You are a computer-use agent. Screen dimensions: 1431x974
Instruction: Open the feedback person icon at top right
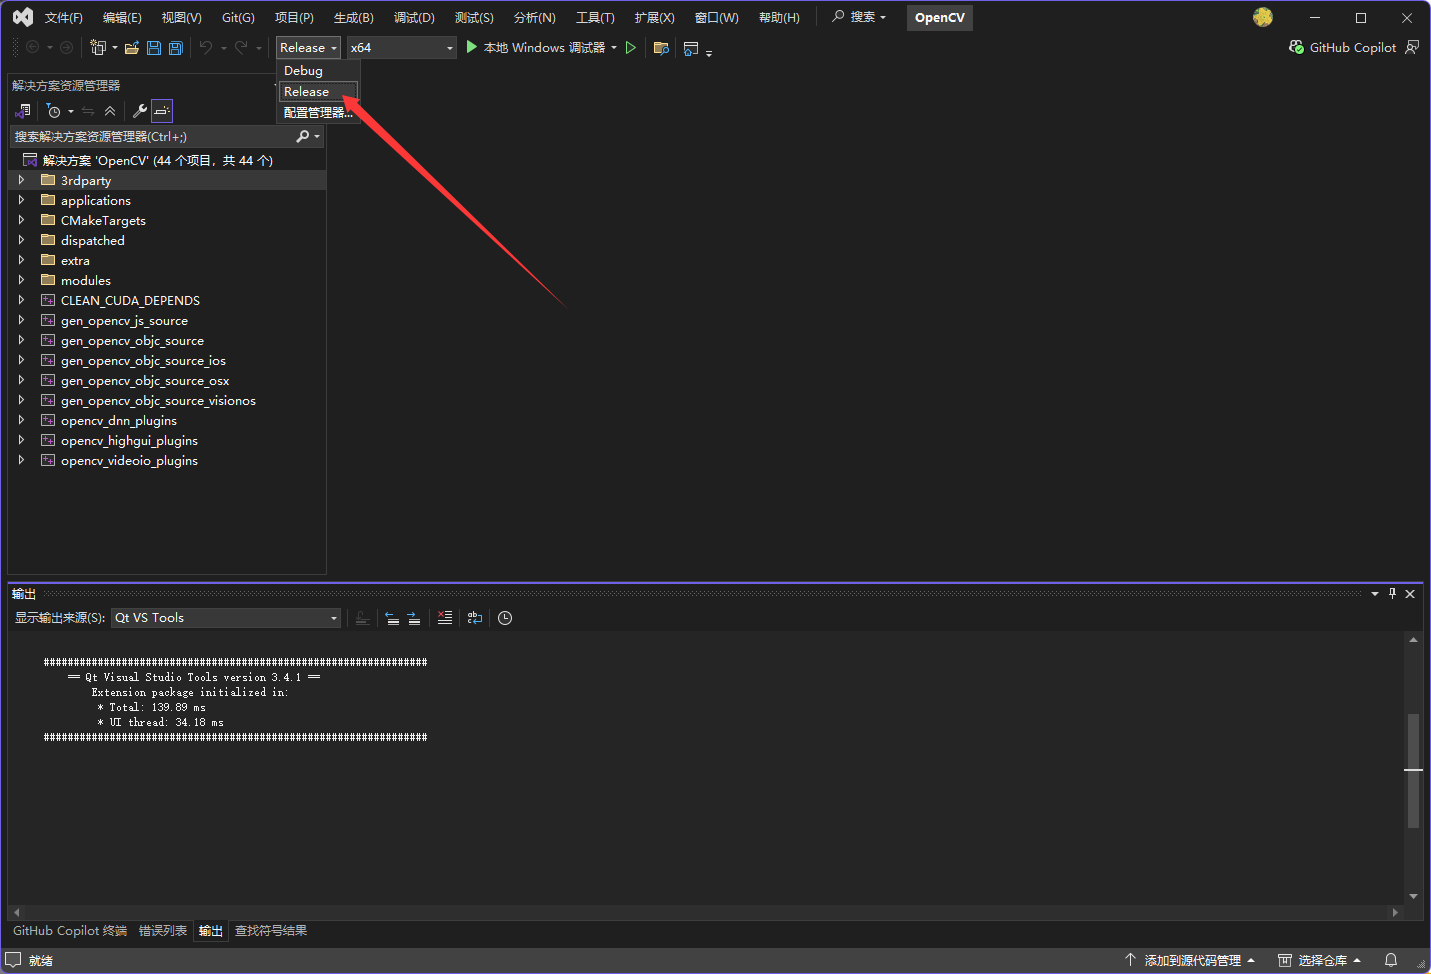point(1412,47)
